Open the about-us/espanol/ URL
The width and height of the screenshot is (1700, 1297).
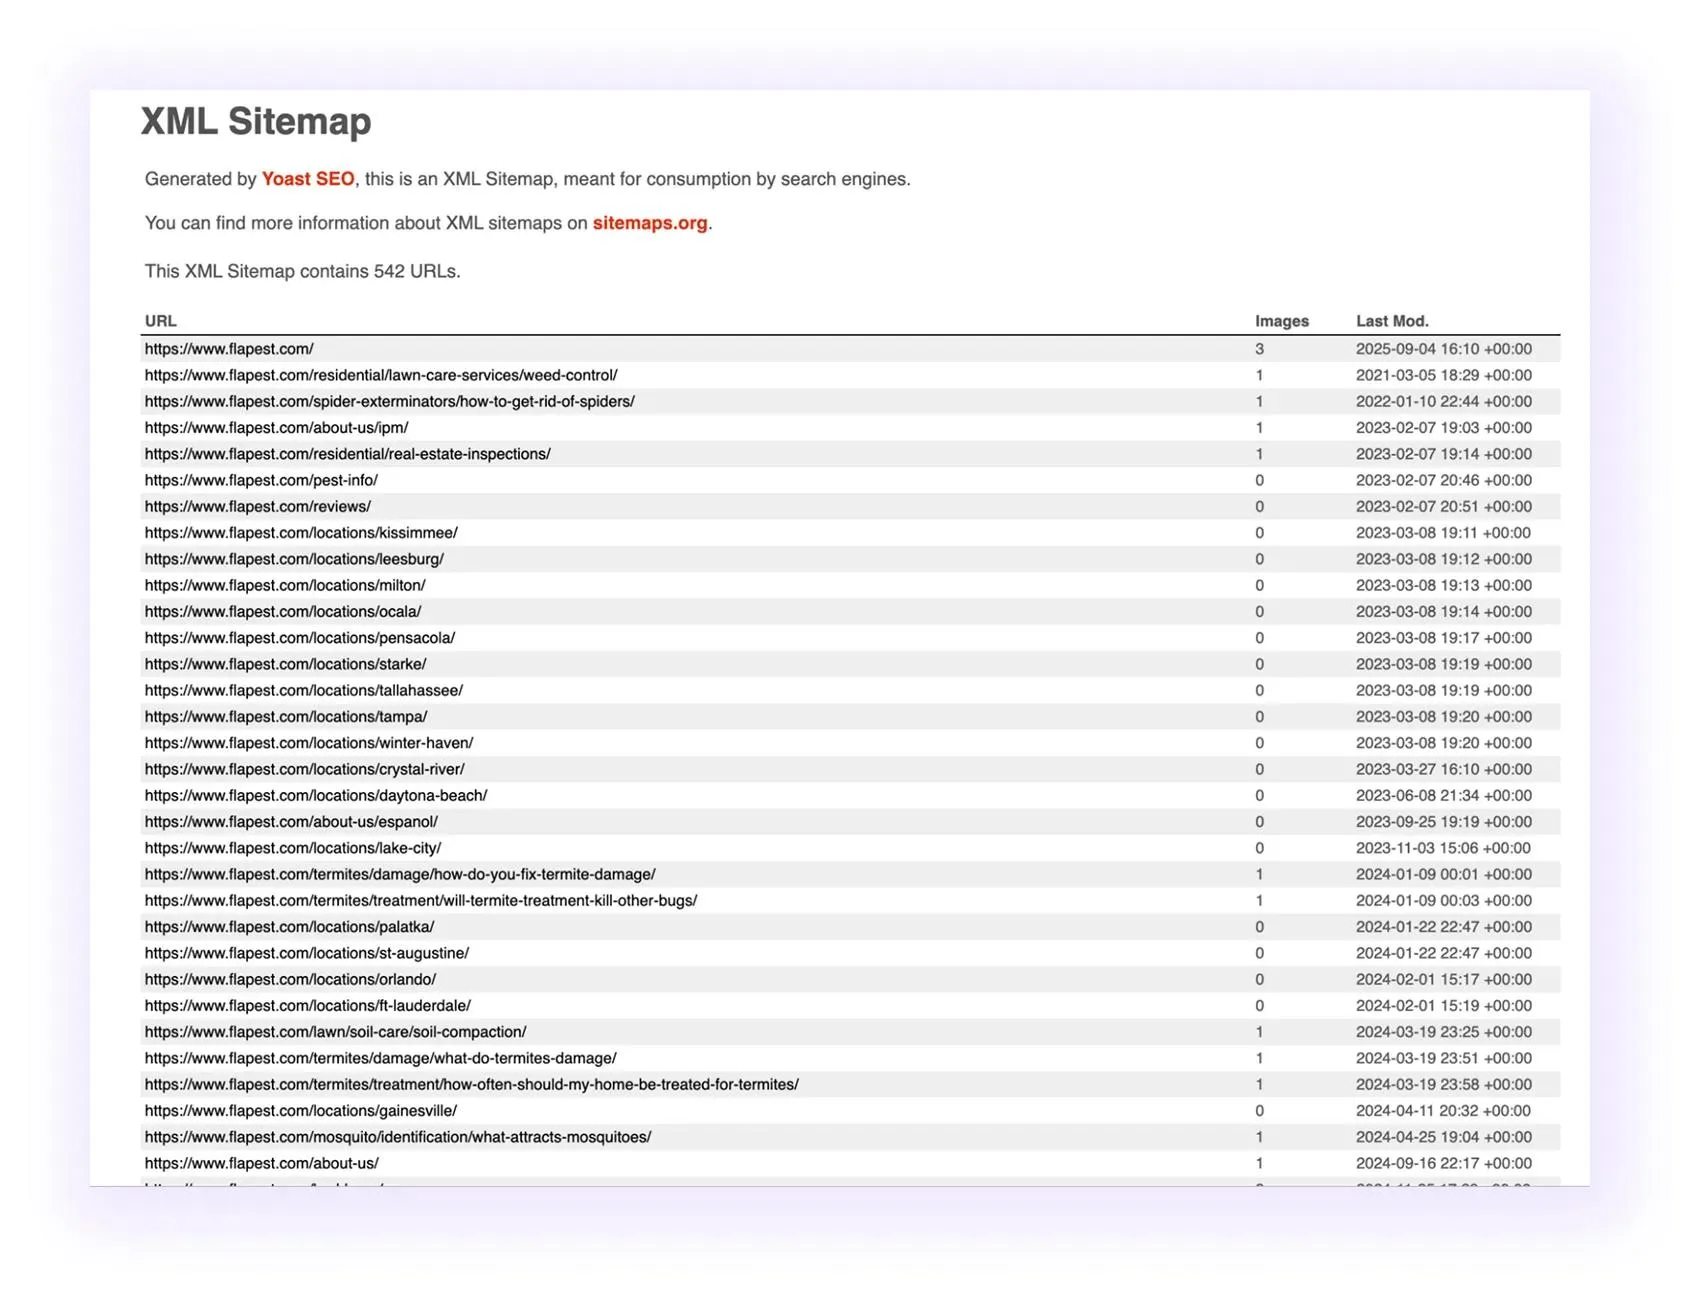pyautogui.click(x=291, y=822)
